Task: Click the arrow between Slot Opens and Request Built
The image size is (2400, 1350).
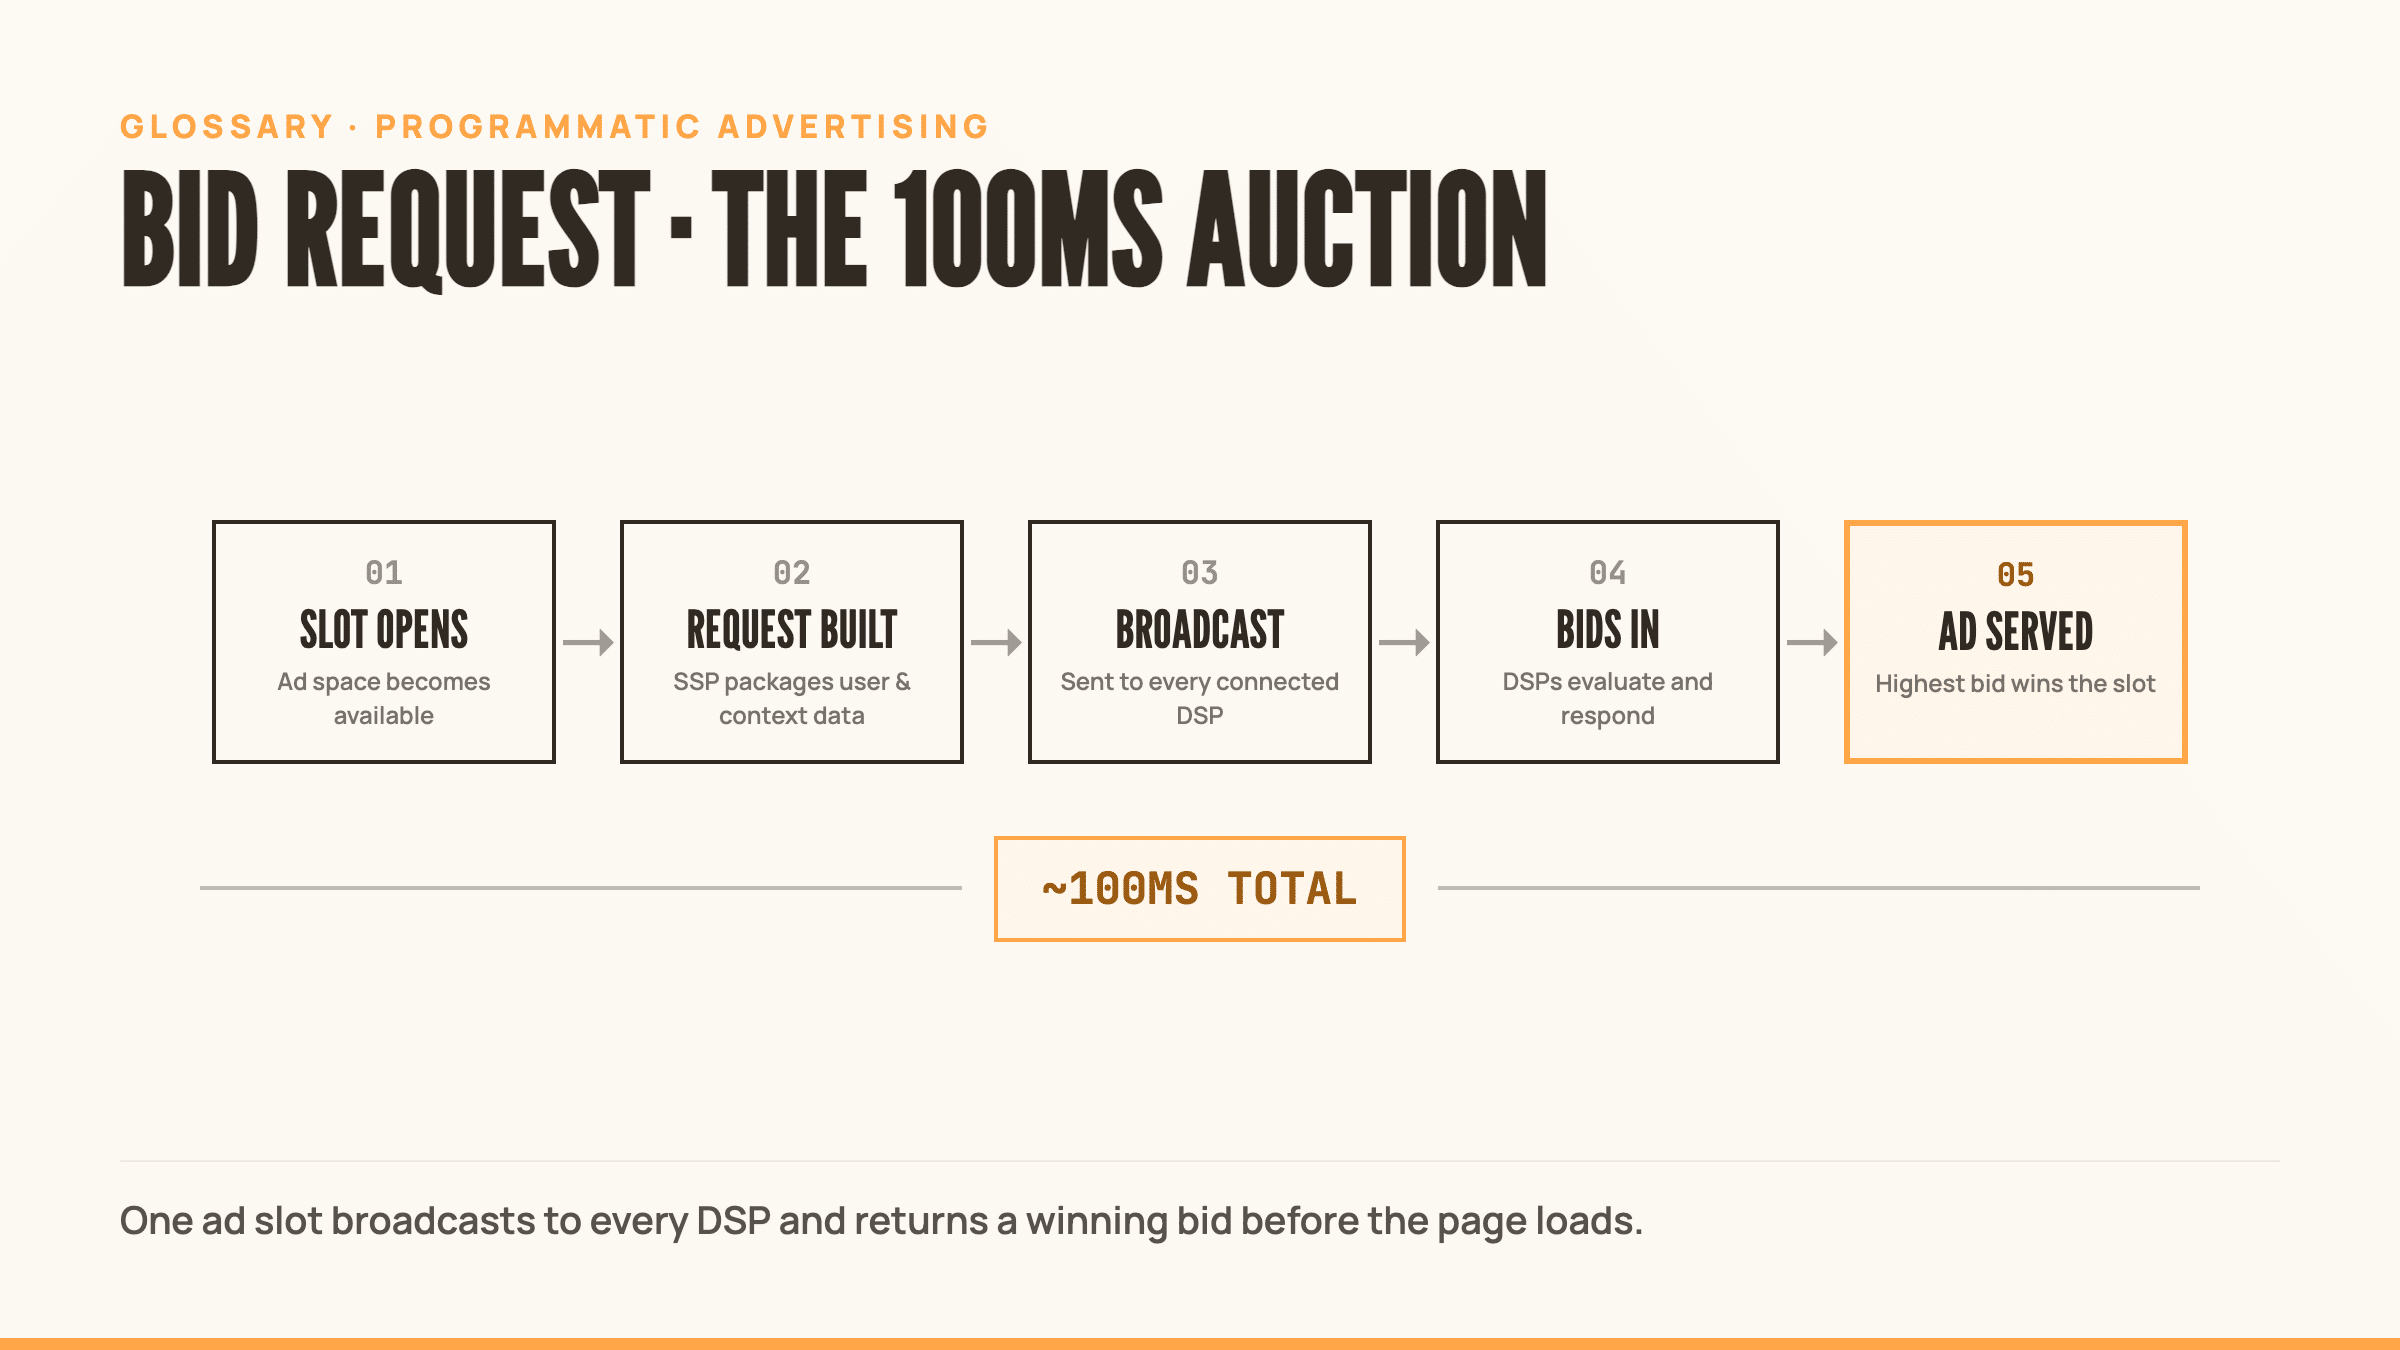Action: [588, 642]
